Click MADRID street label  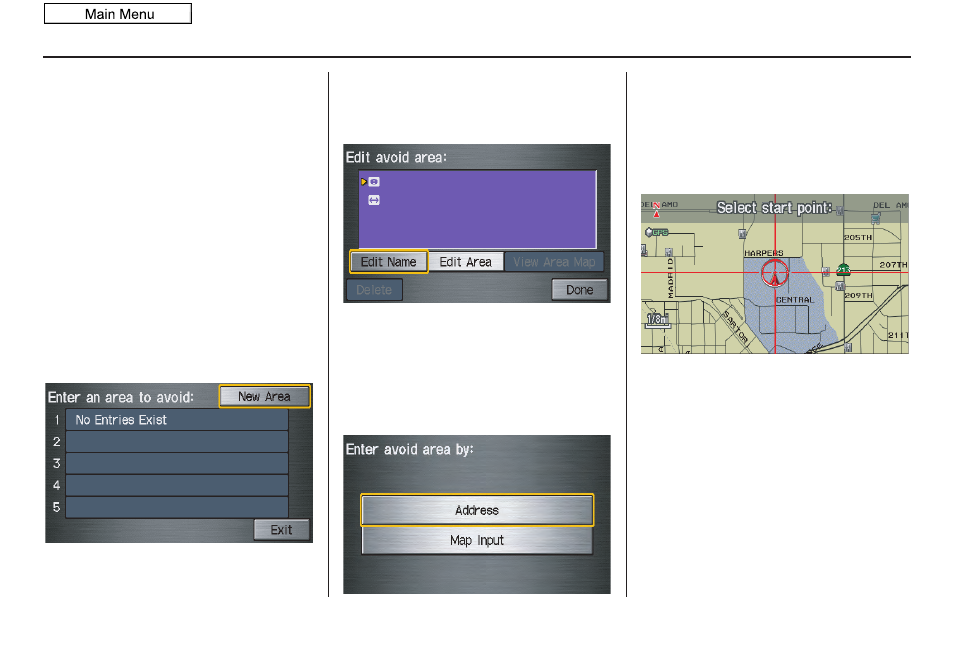670,277
